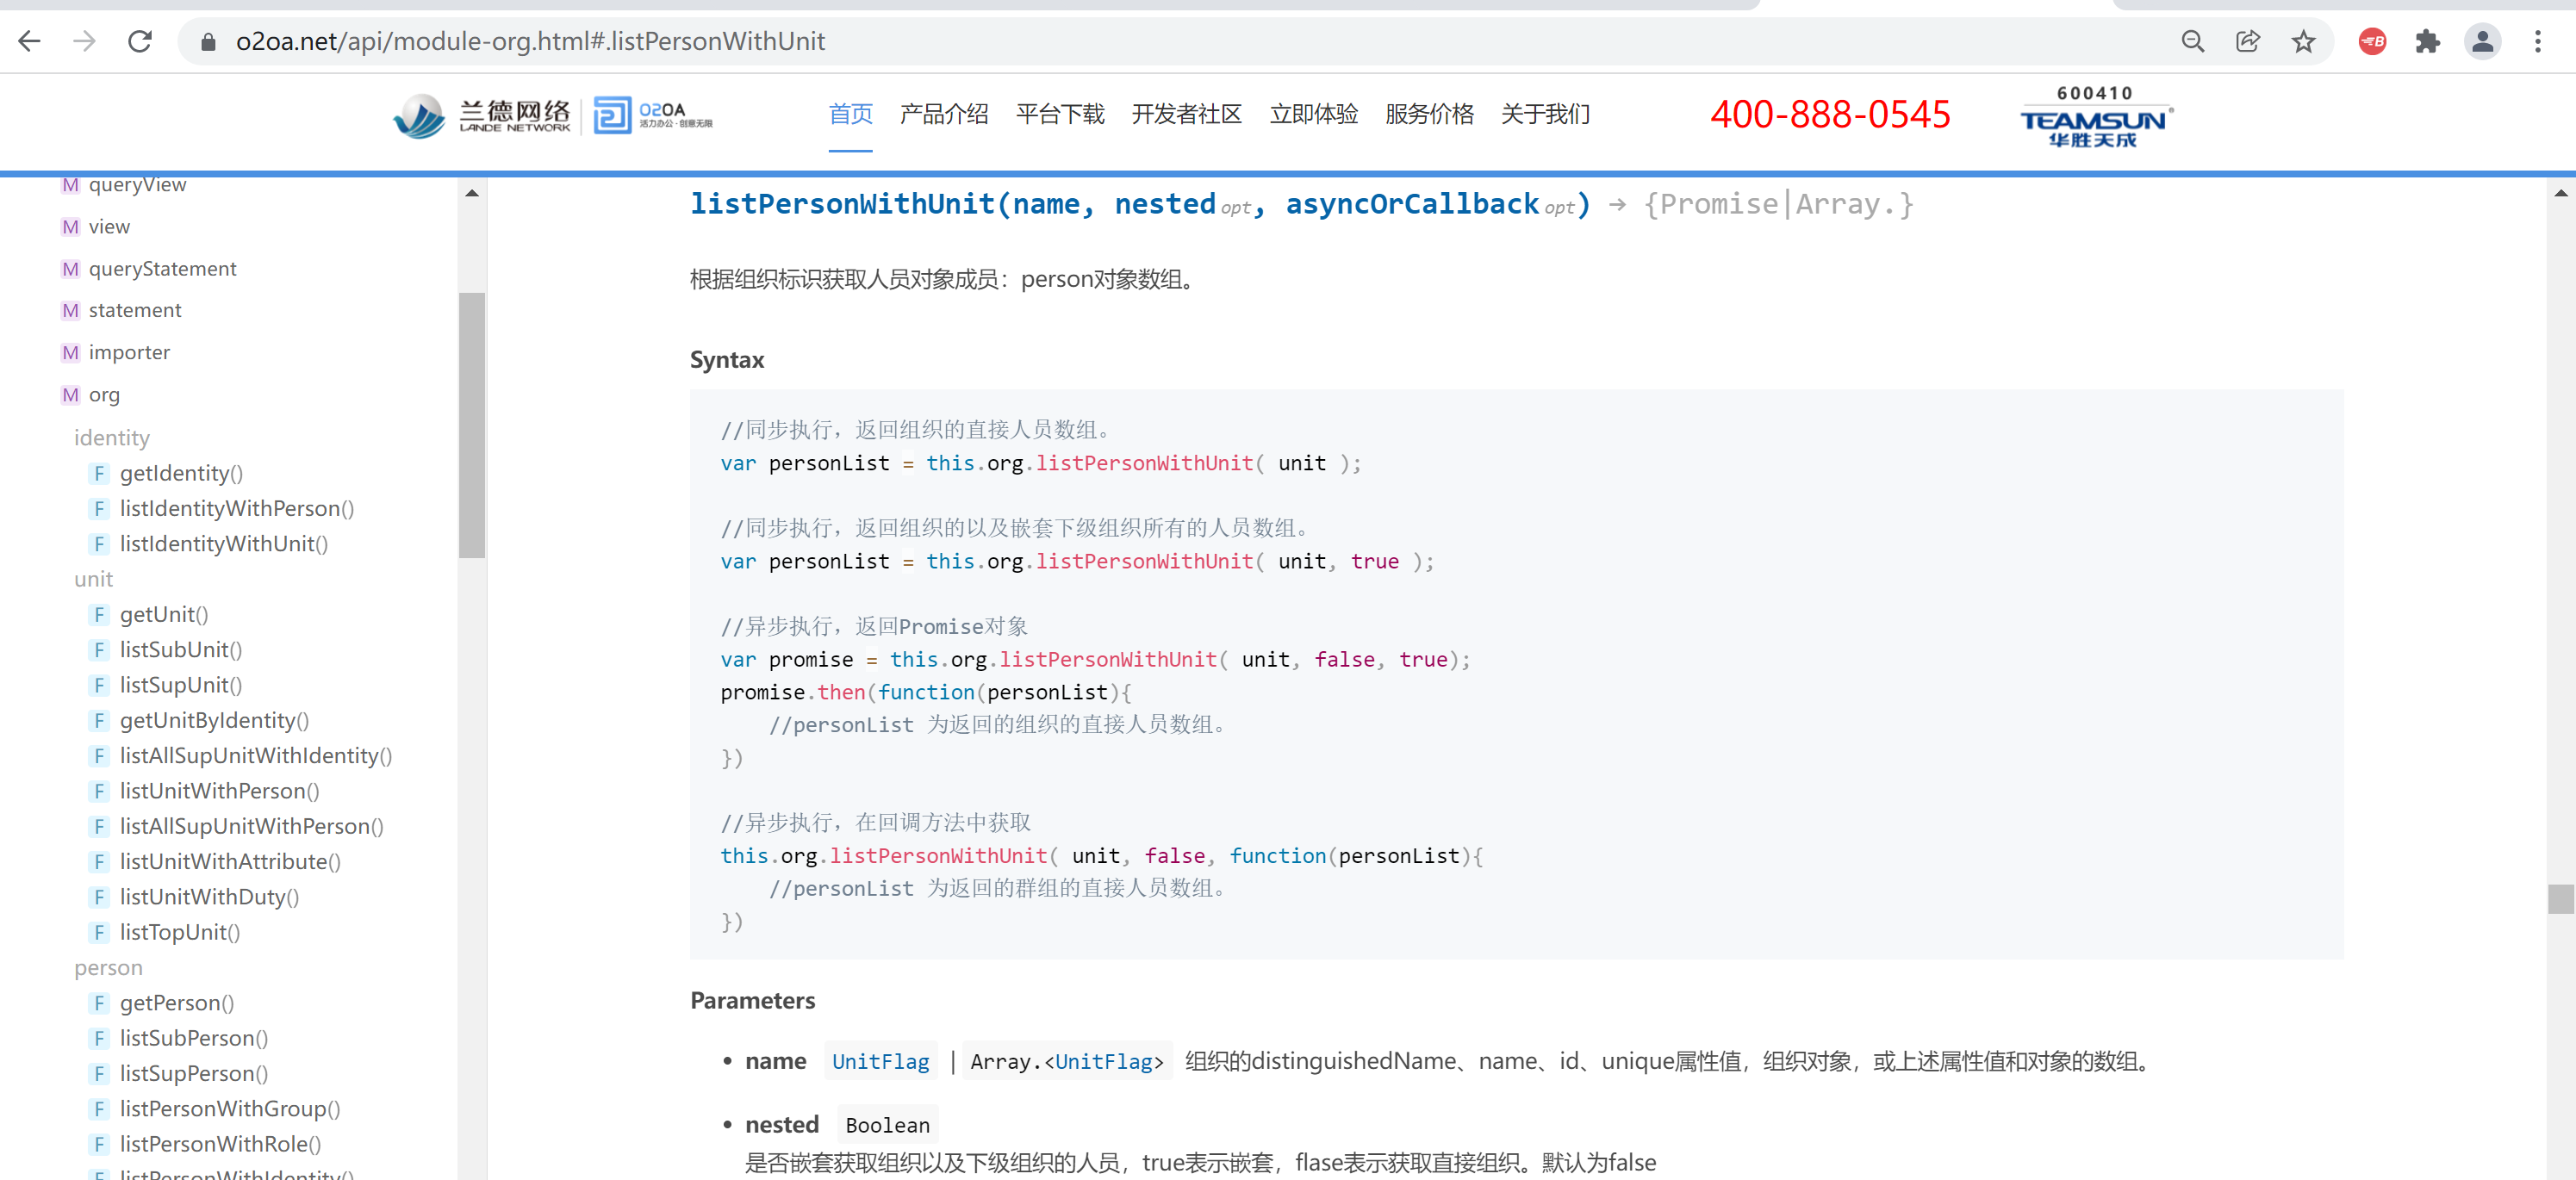Open the user profile avatar icon

(2482, 41)
